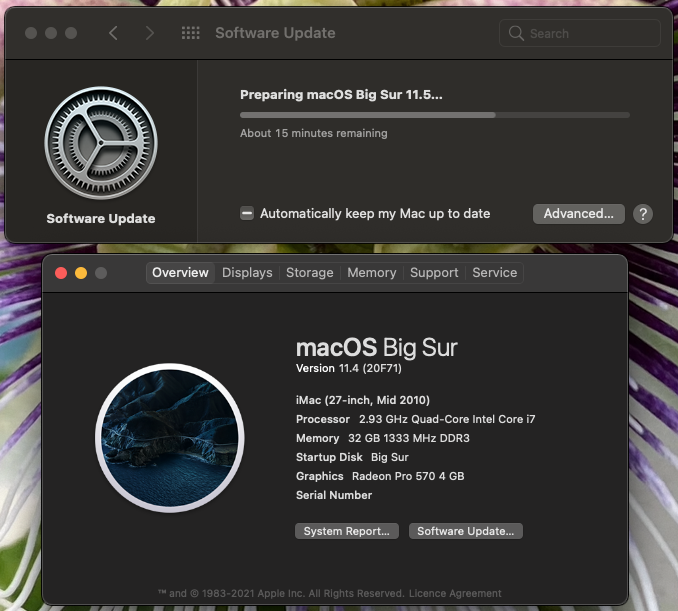Click Software Update label under gear icon
Viewport: 678px width, 611px height.
pos(101,218)
